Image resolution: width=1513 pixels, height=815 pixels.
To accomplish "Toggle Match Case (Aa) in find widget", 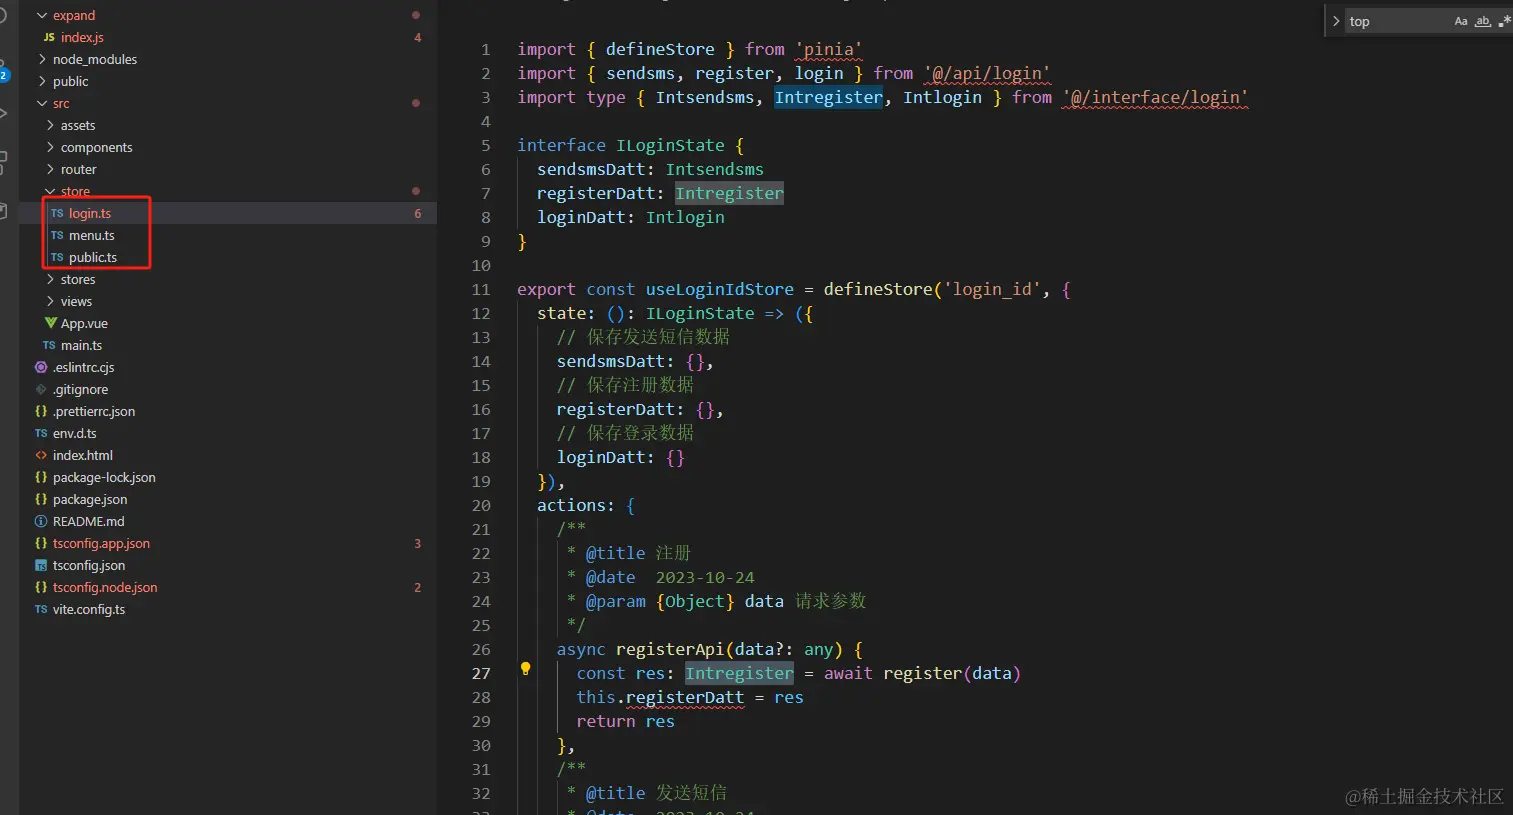I will pyautogui.click(x=1461, y=21).
